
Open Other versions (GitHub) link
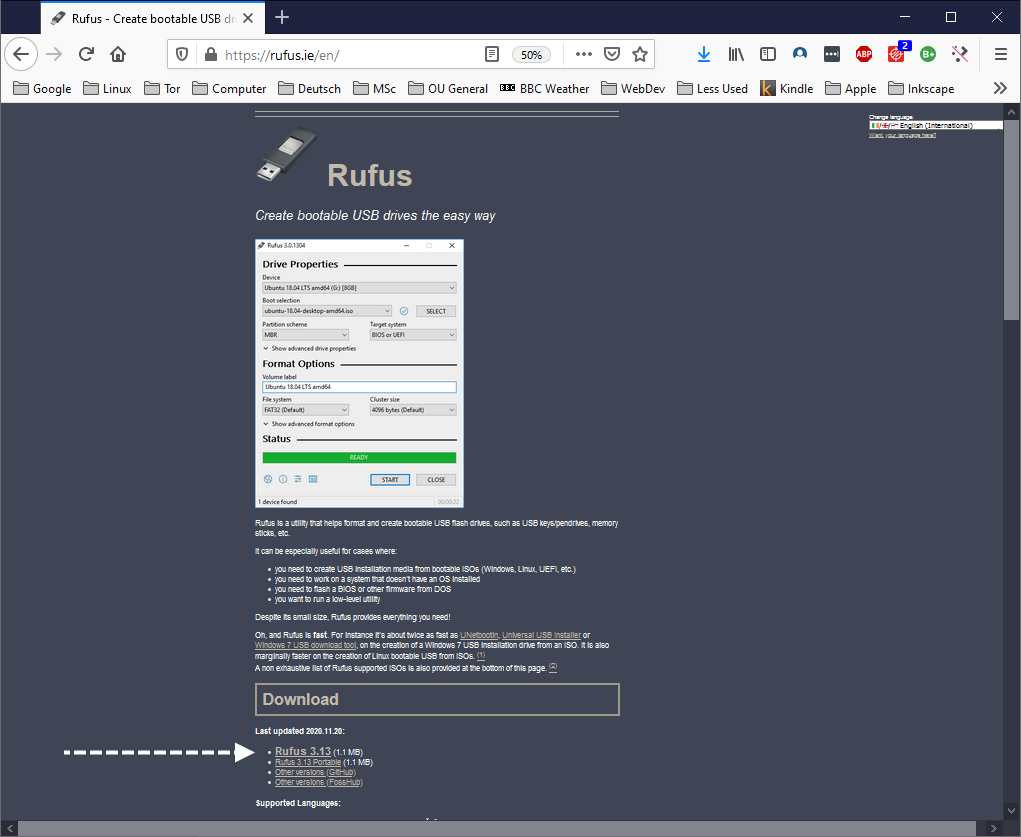pos(315,772)
